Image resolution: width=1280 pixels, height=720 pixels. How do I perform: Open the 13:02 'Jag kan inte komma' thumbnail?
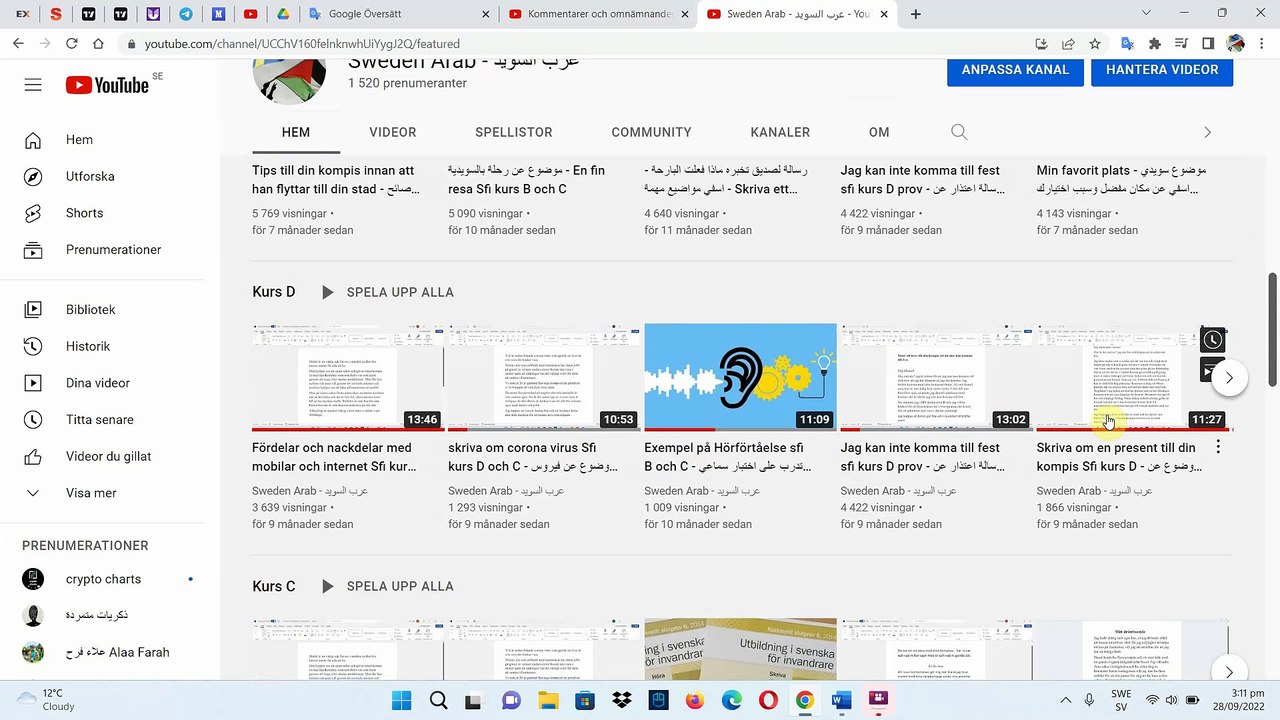936,377
